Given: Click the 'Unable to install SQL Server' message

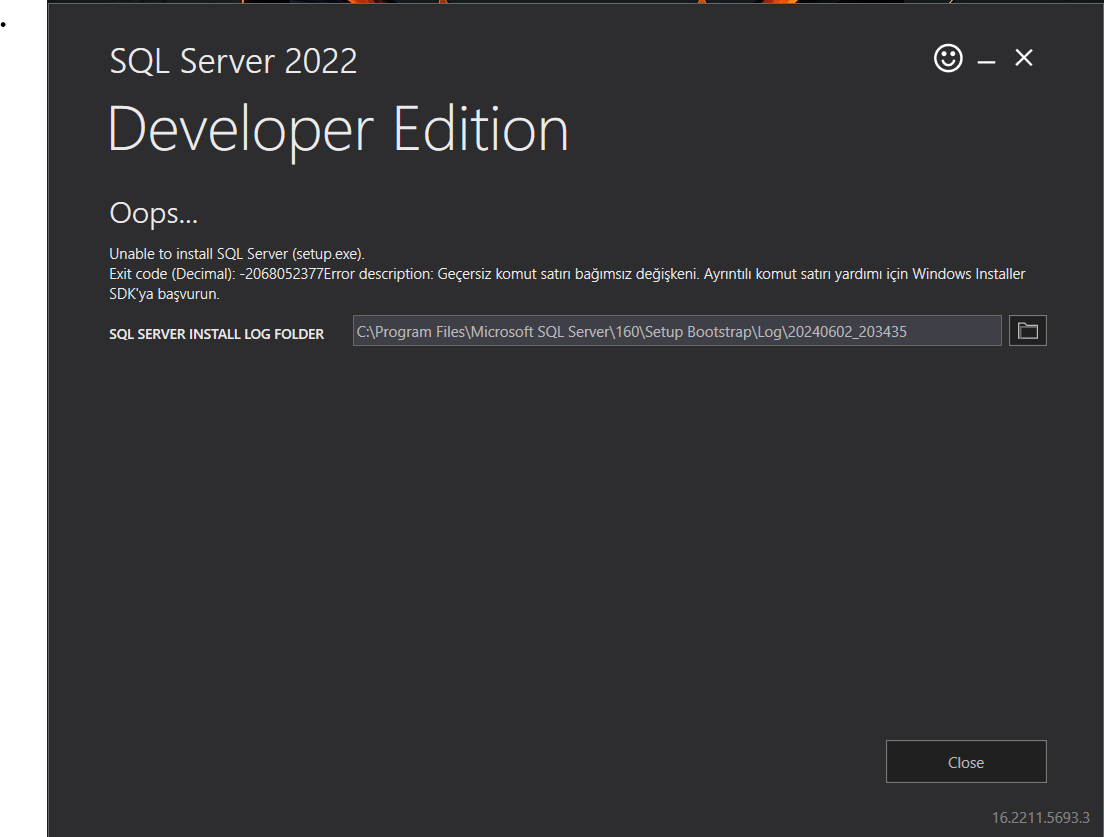Looking at the screenshot, I should [x=237, y=253].
